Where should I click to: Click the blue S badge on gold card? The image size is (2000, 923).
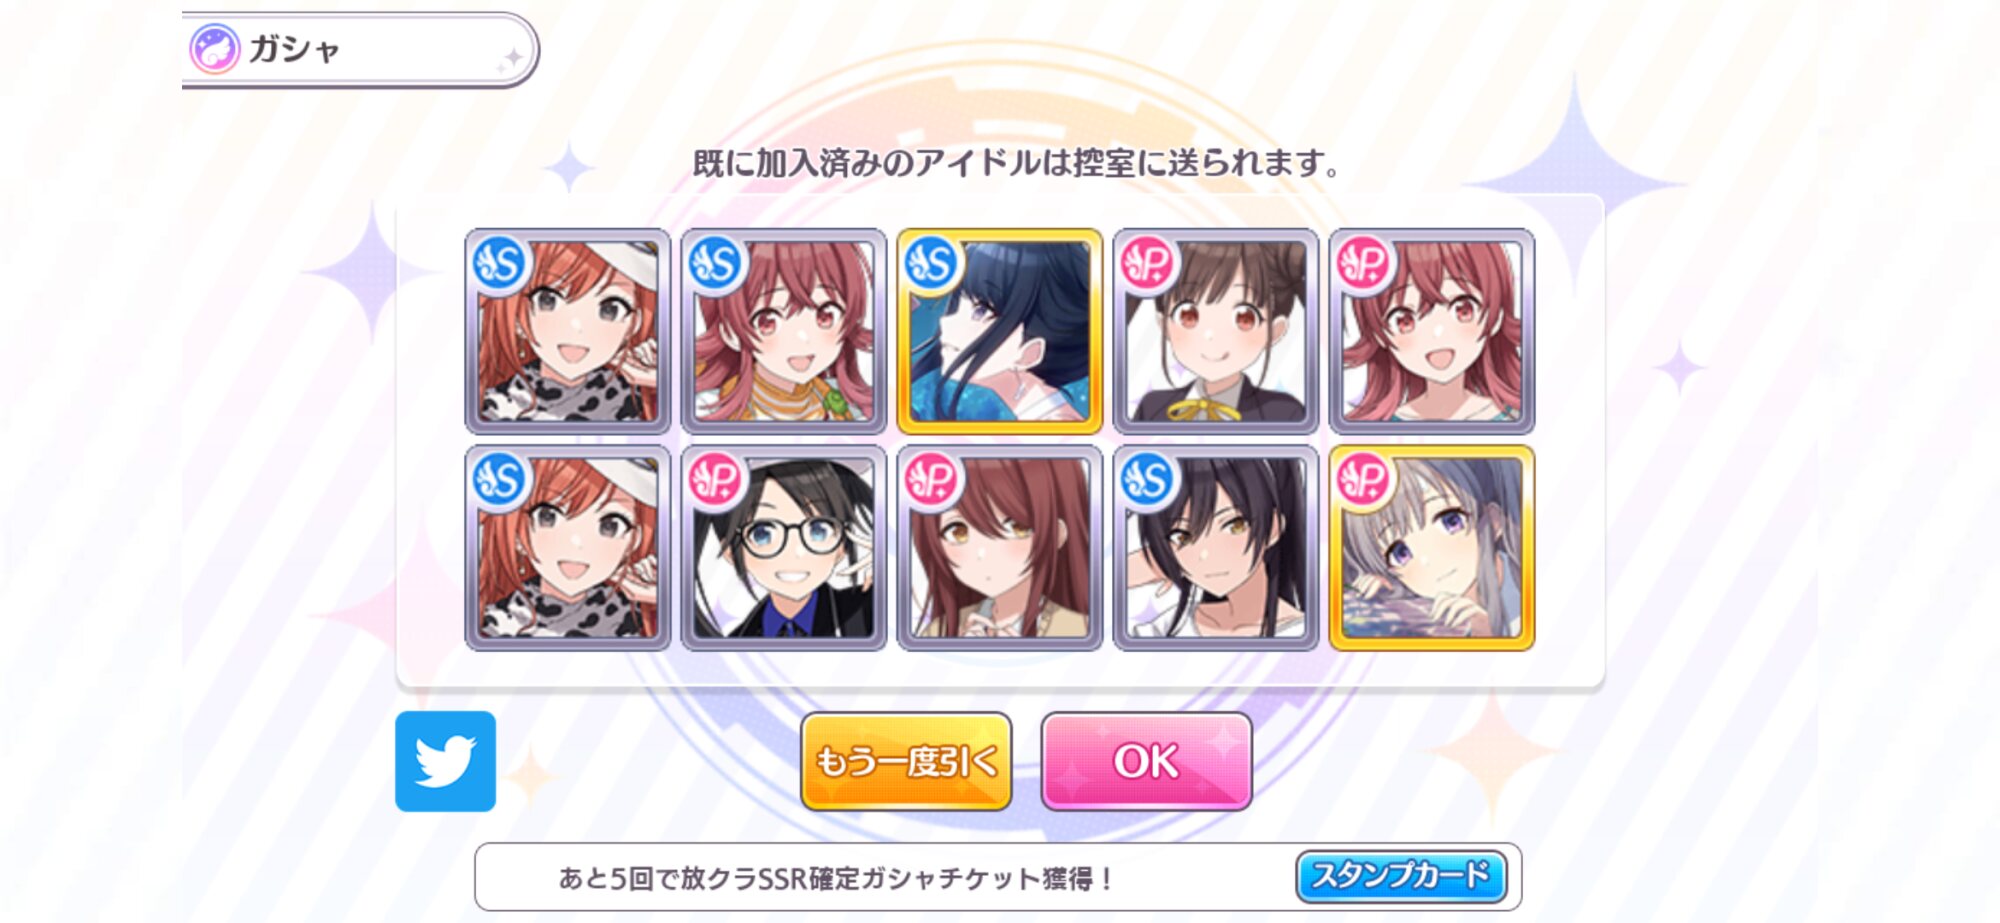(932, 264)
